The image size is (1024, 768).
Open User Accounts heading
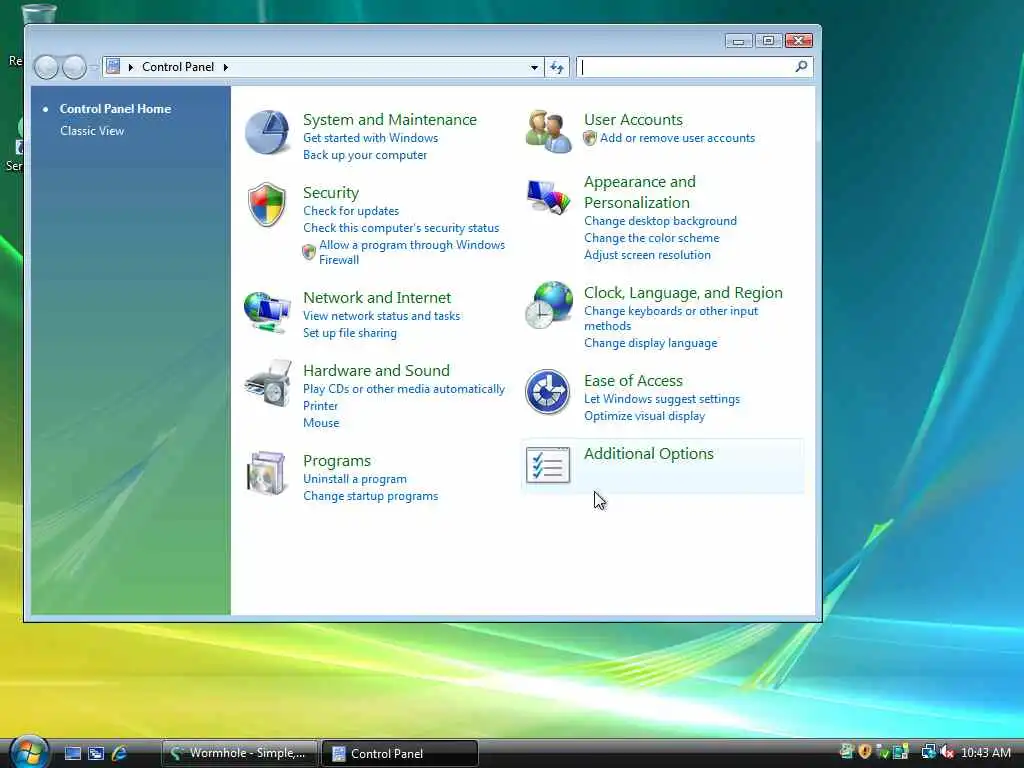click(633, 120)
